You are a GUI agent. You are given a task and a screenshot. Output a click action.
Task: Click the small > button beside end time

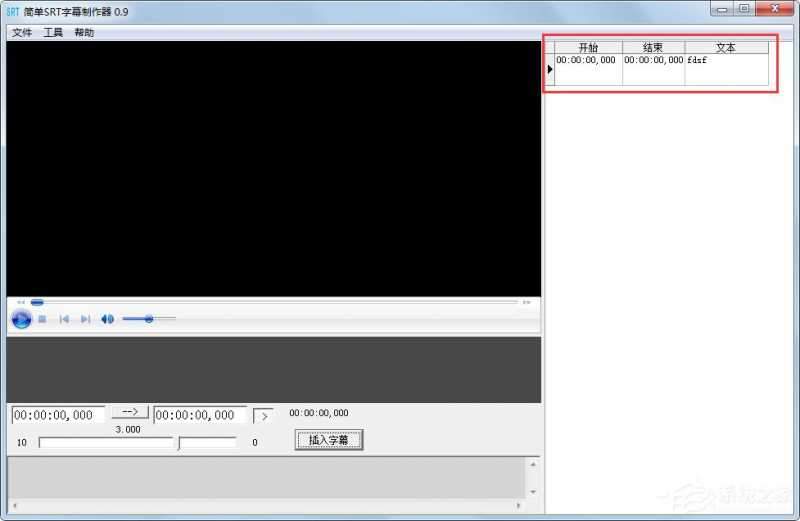tap(262, 415)
